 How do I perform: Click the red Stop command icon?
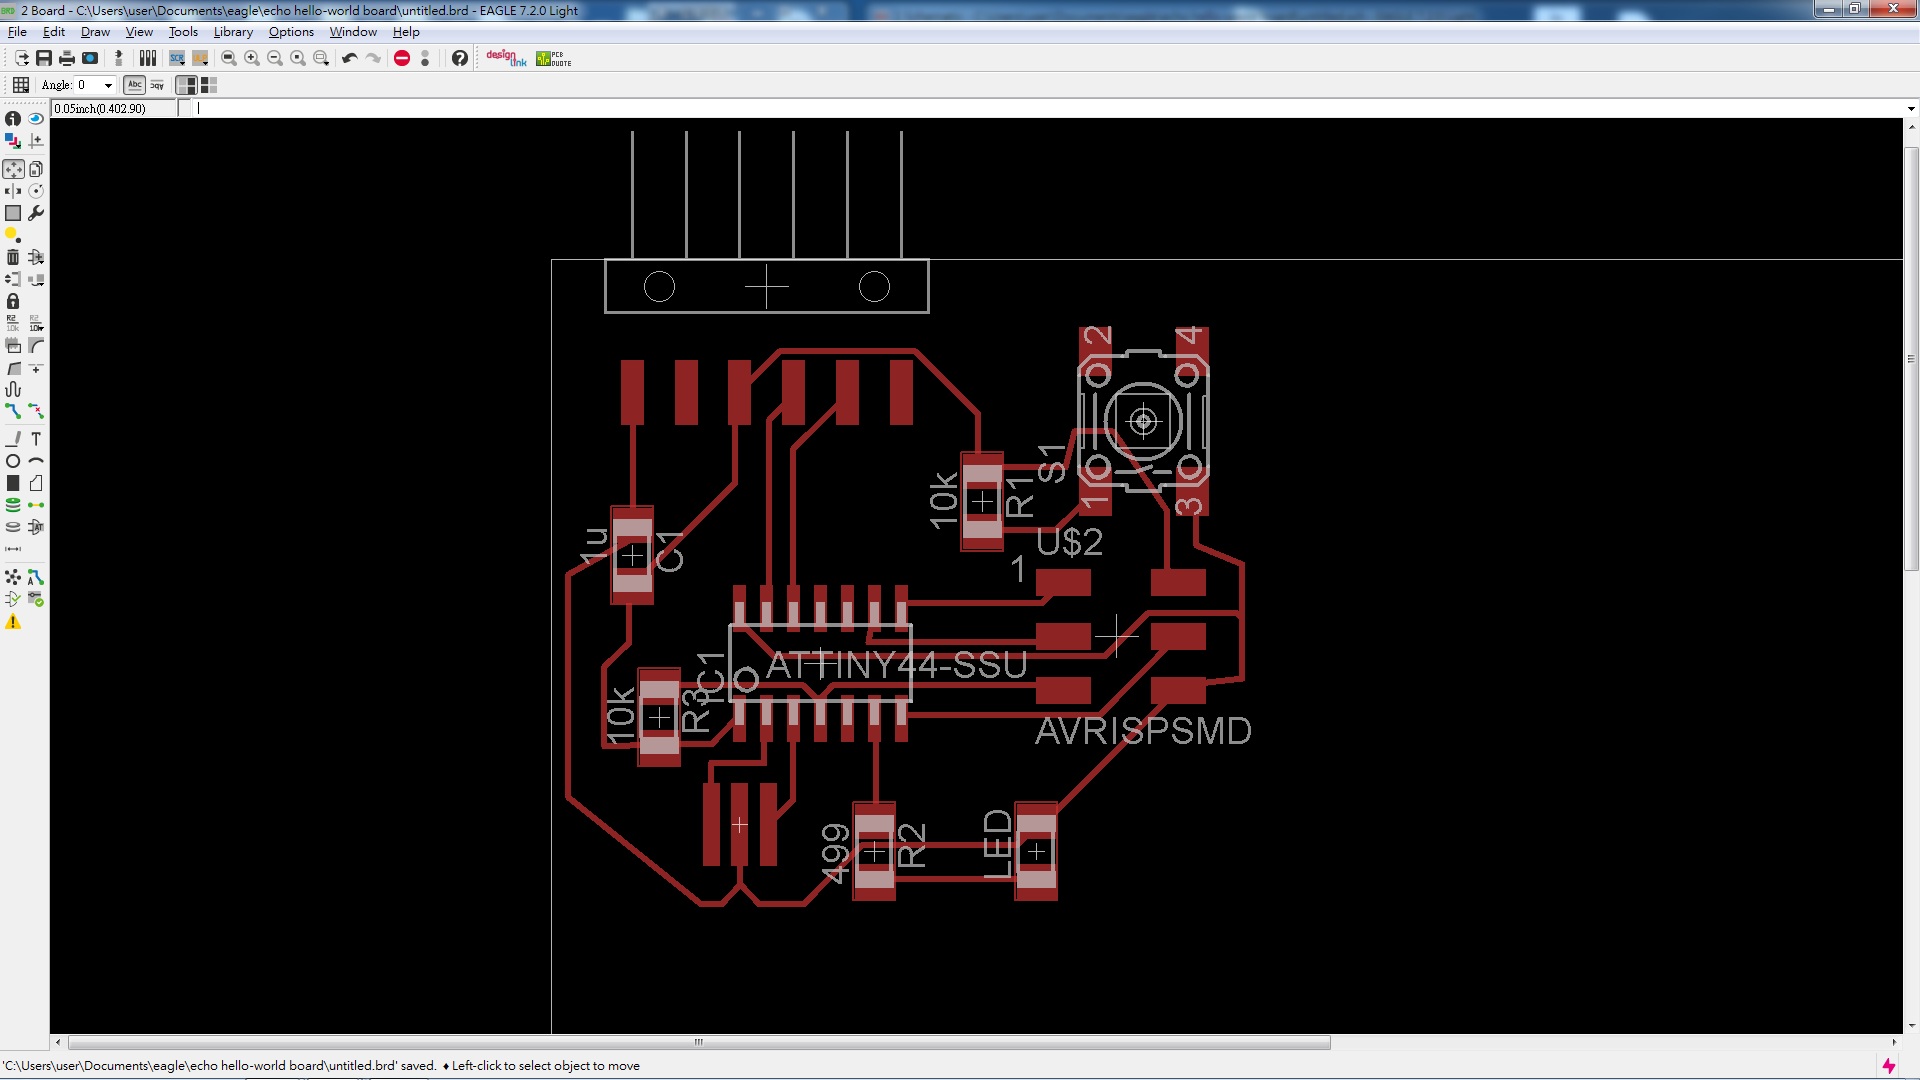[402, 58]
